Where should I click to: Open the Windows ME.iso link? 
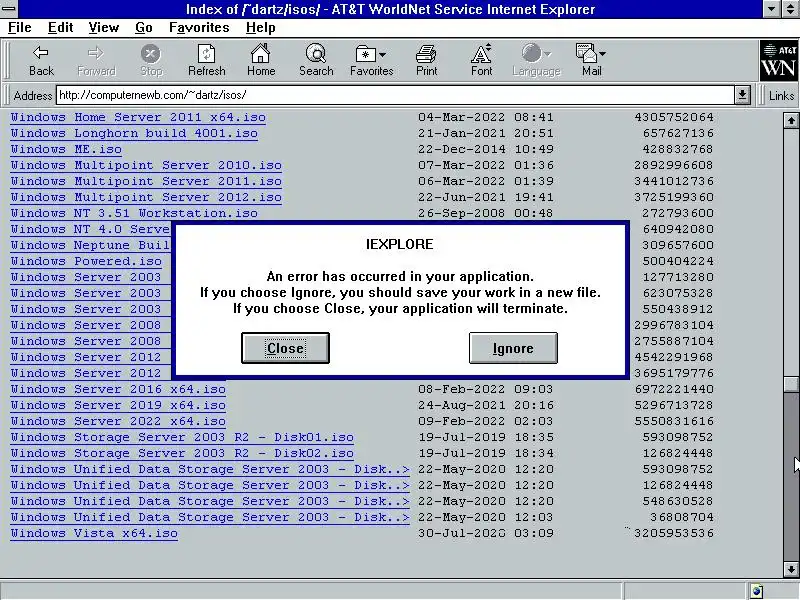point(66,149)
